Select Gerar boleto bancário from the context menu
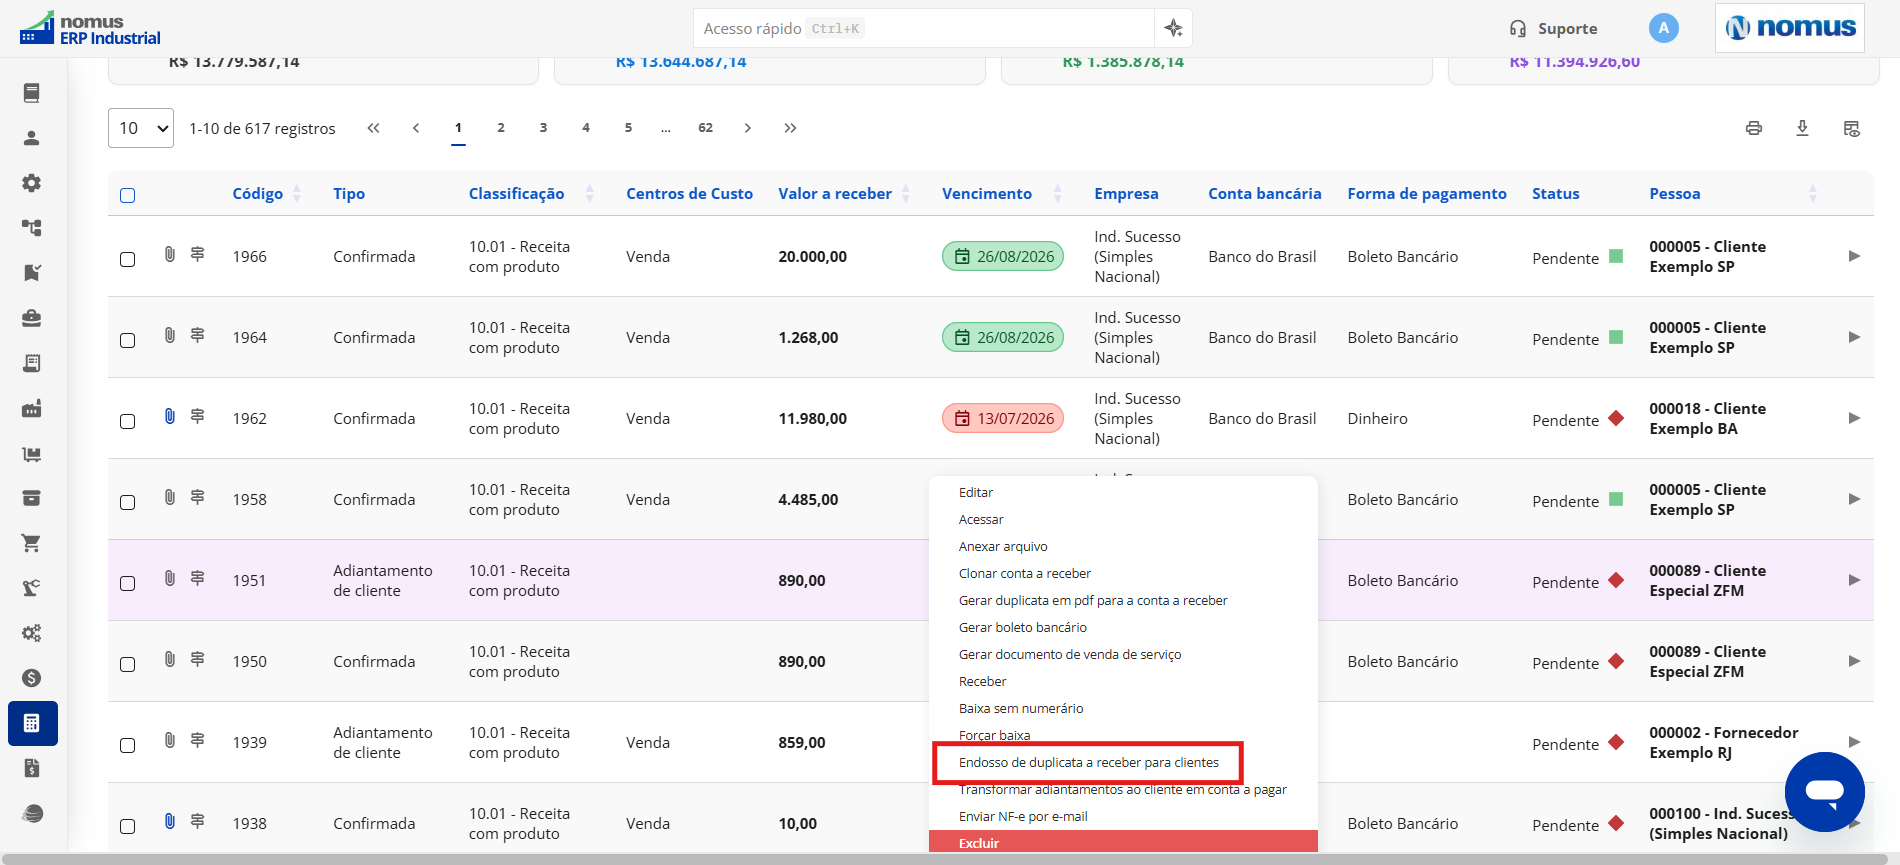 point(1022,627)
